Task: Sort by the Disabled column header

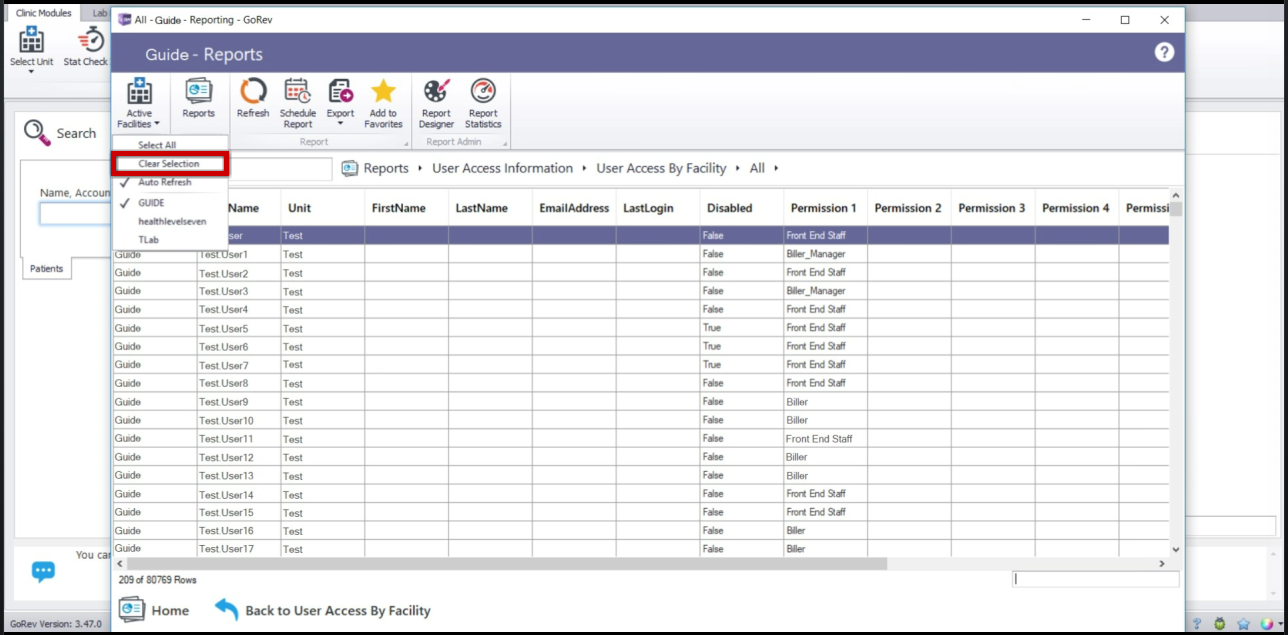Action: 741,208
